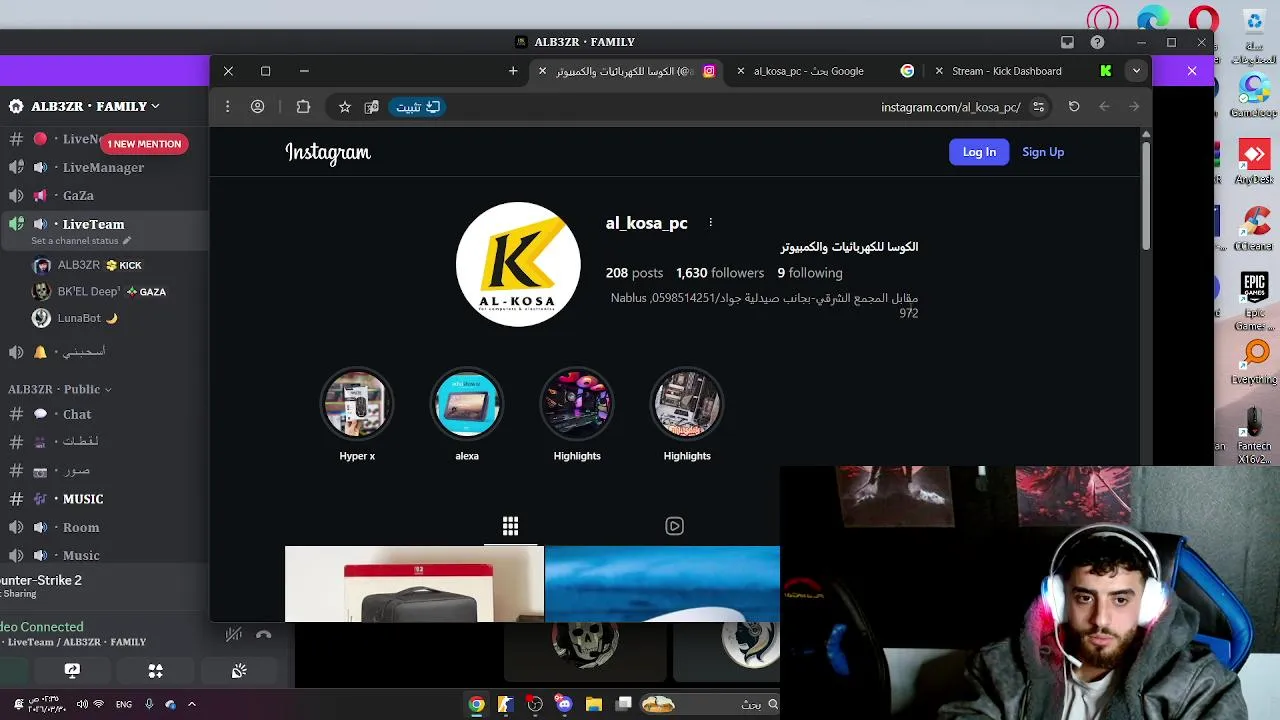This screenshot has width=1280, height=720.
Task: Click the translate page icon in address bar
Action: [x=372, y=107]
